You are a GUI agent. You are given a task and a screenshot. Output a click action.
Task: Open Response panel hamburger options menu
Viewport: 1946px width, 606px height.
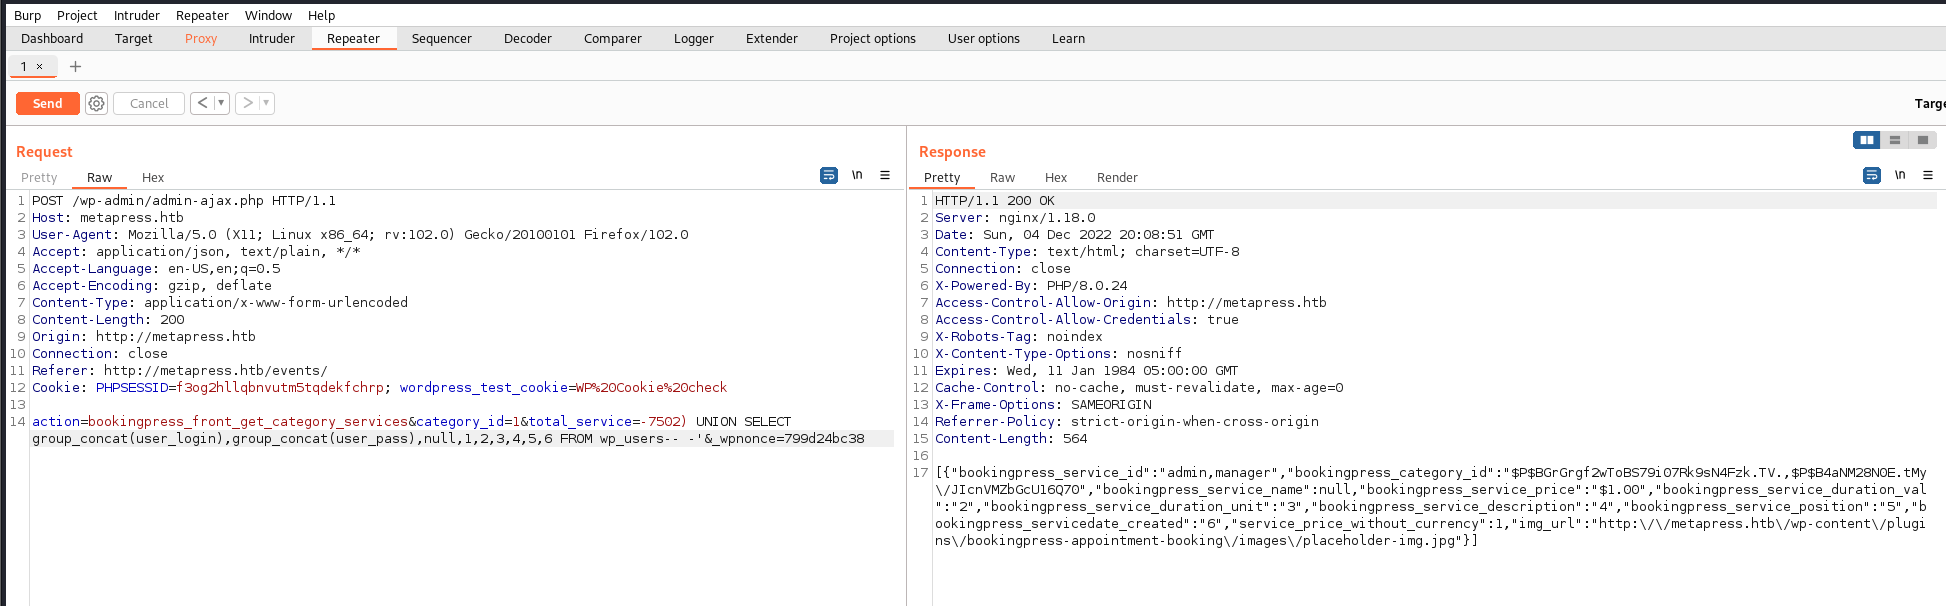coord(1928,175)
